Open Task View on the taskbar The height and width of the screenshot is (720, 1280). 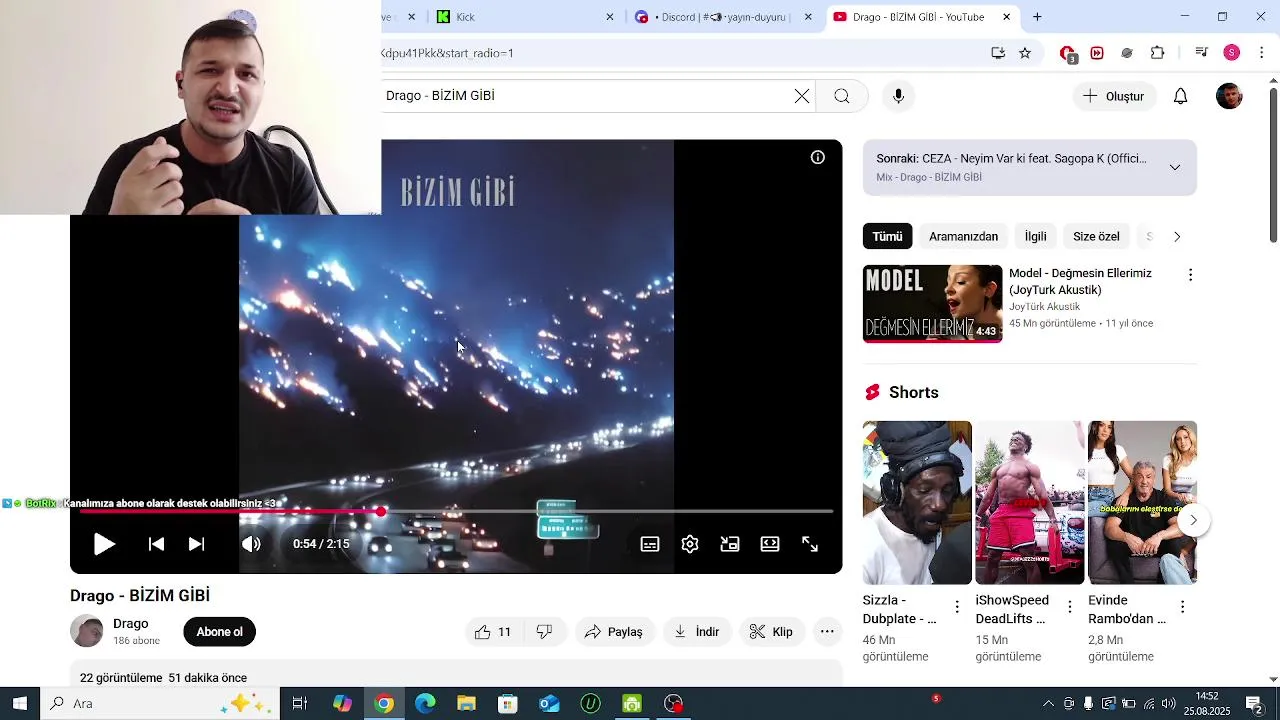click(x=299, y=704)
